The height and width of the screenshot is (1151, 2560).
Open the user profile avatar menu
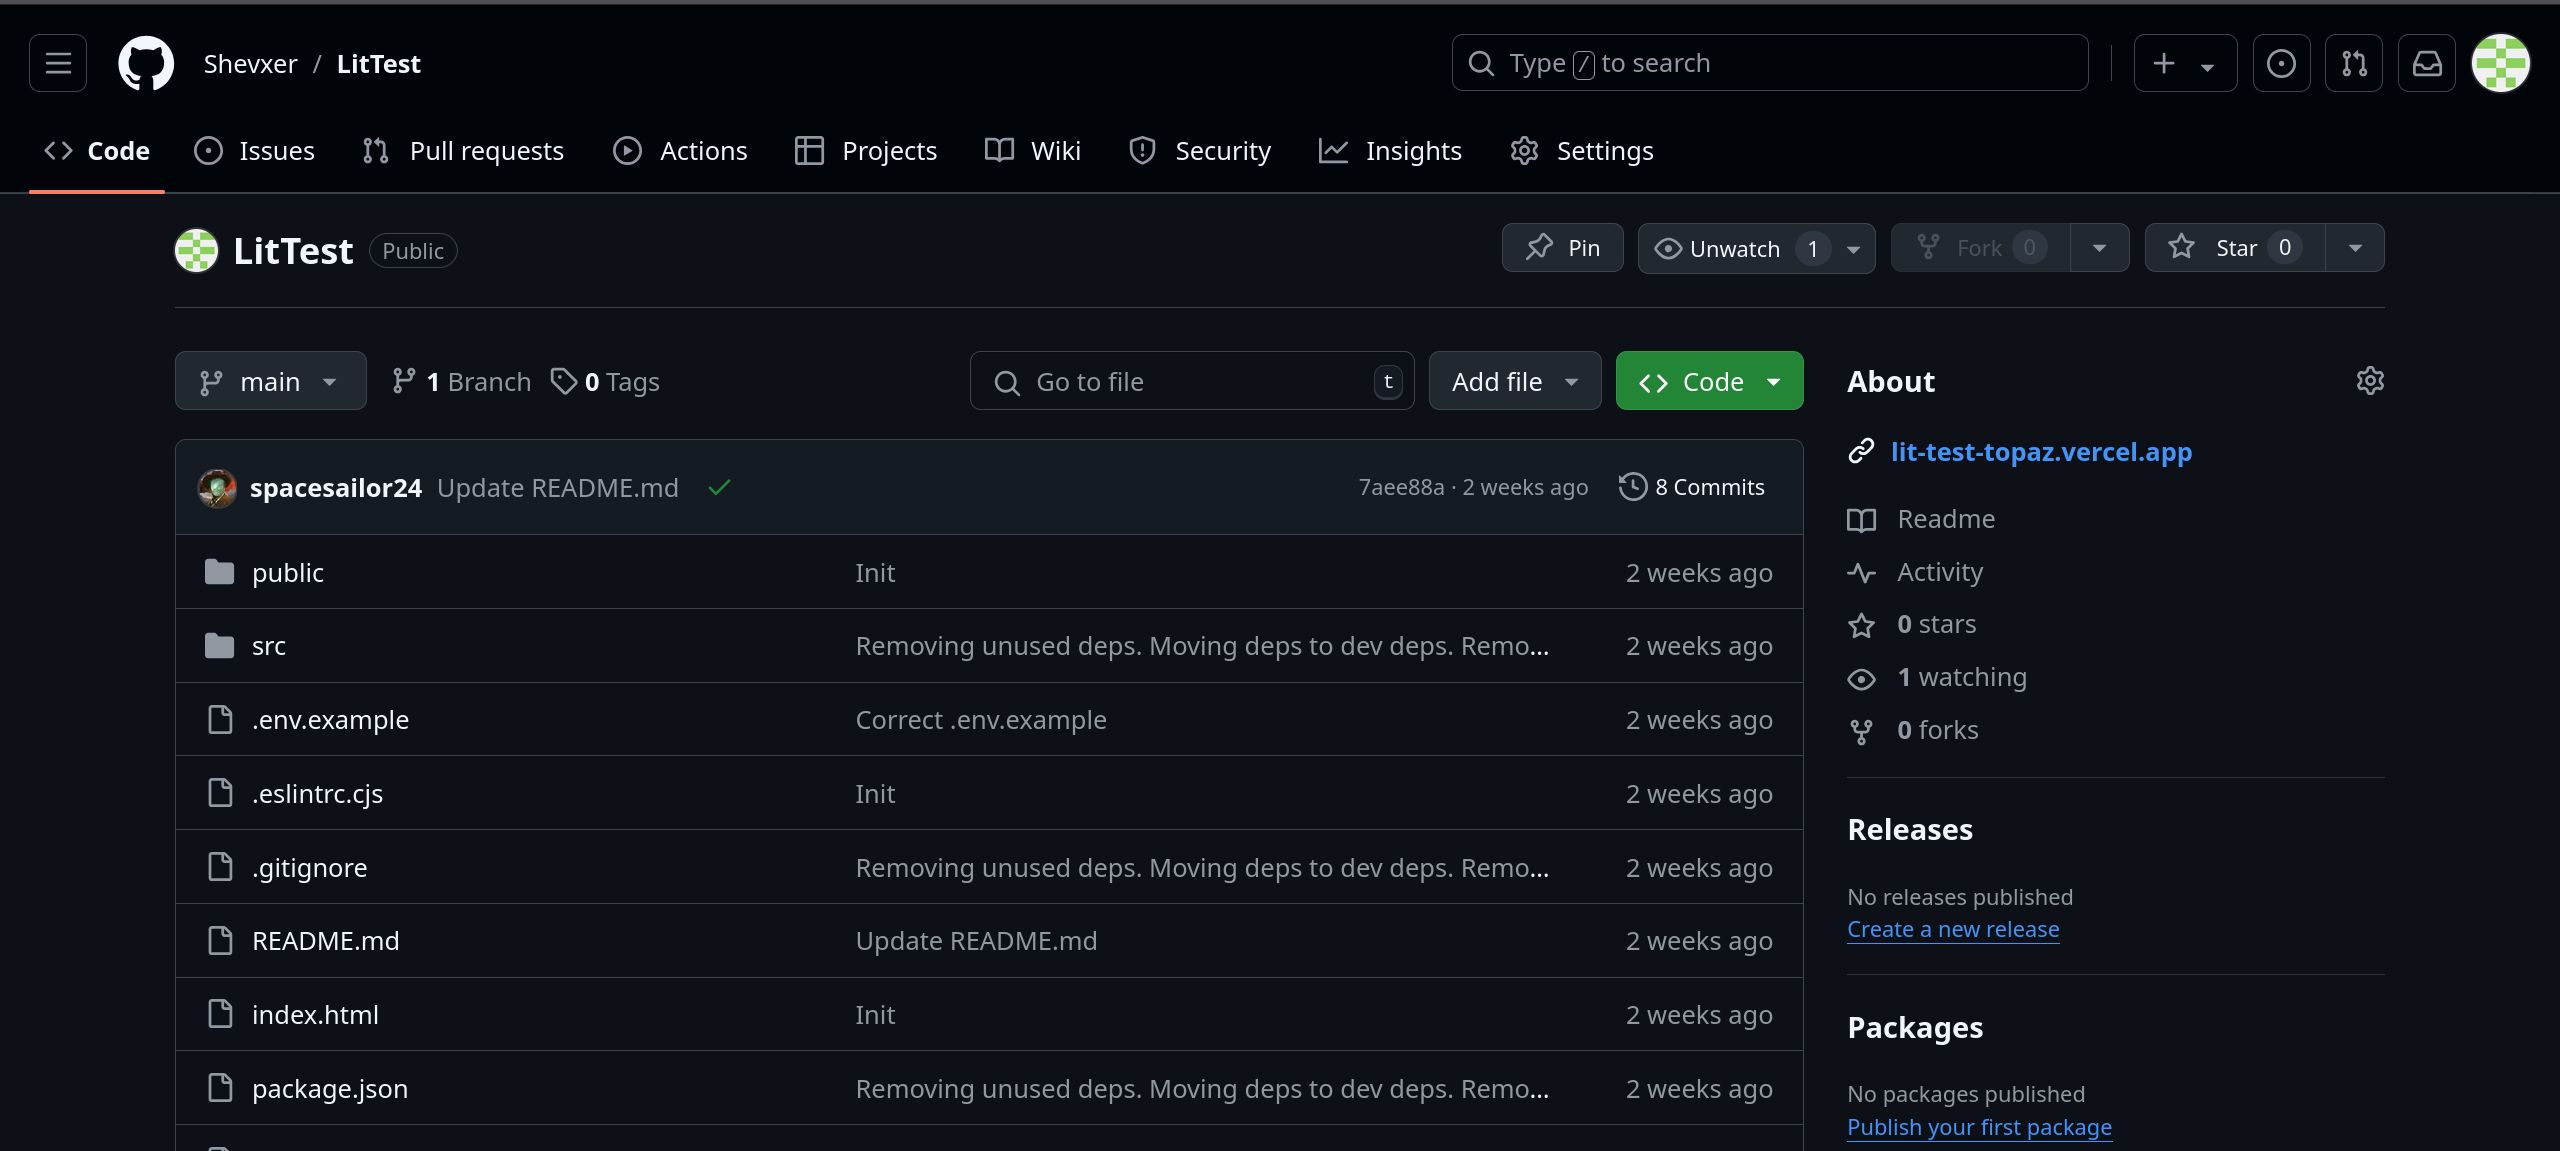click(x=2500, y=63)
